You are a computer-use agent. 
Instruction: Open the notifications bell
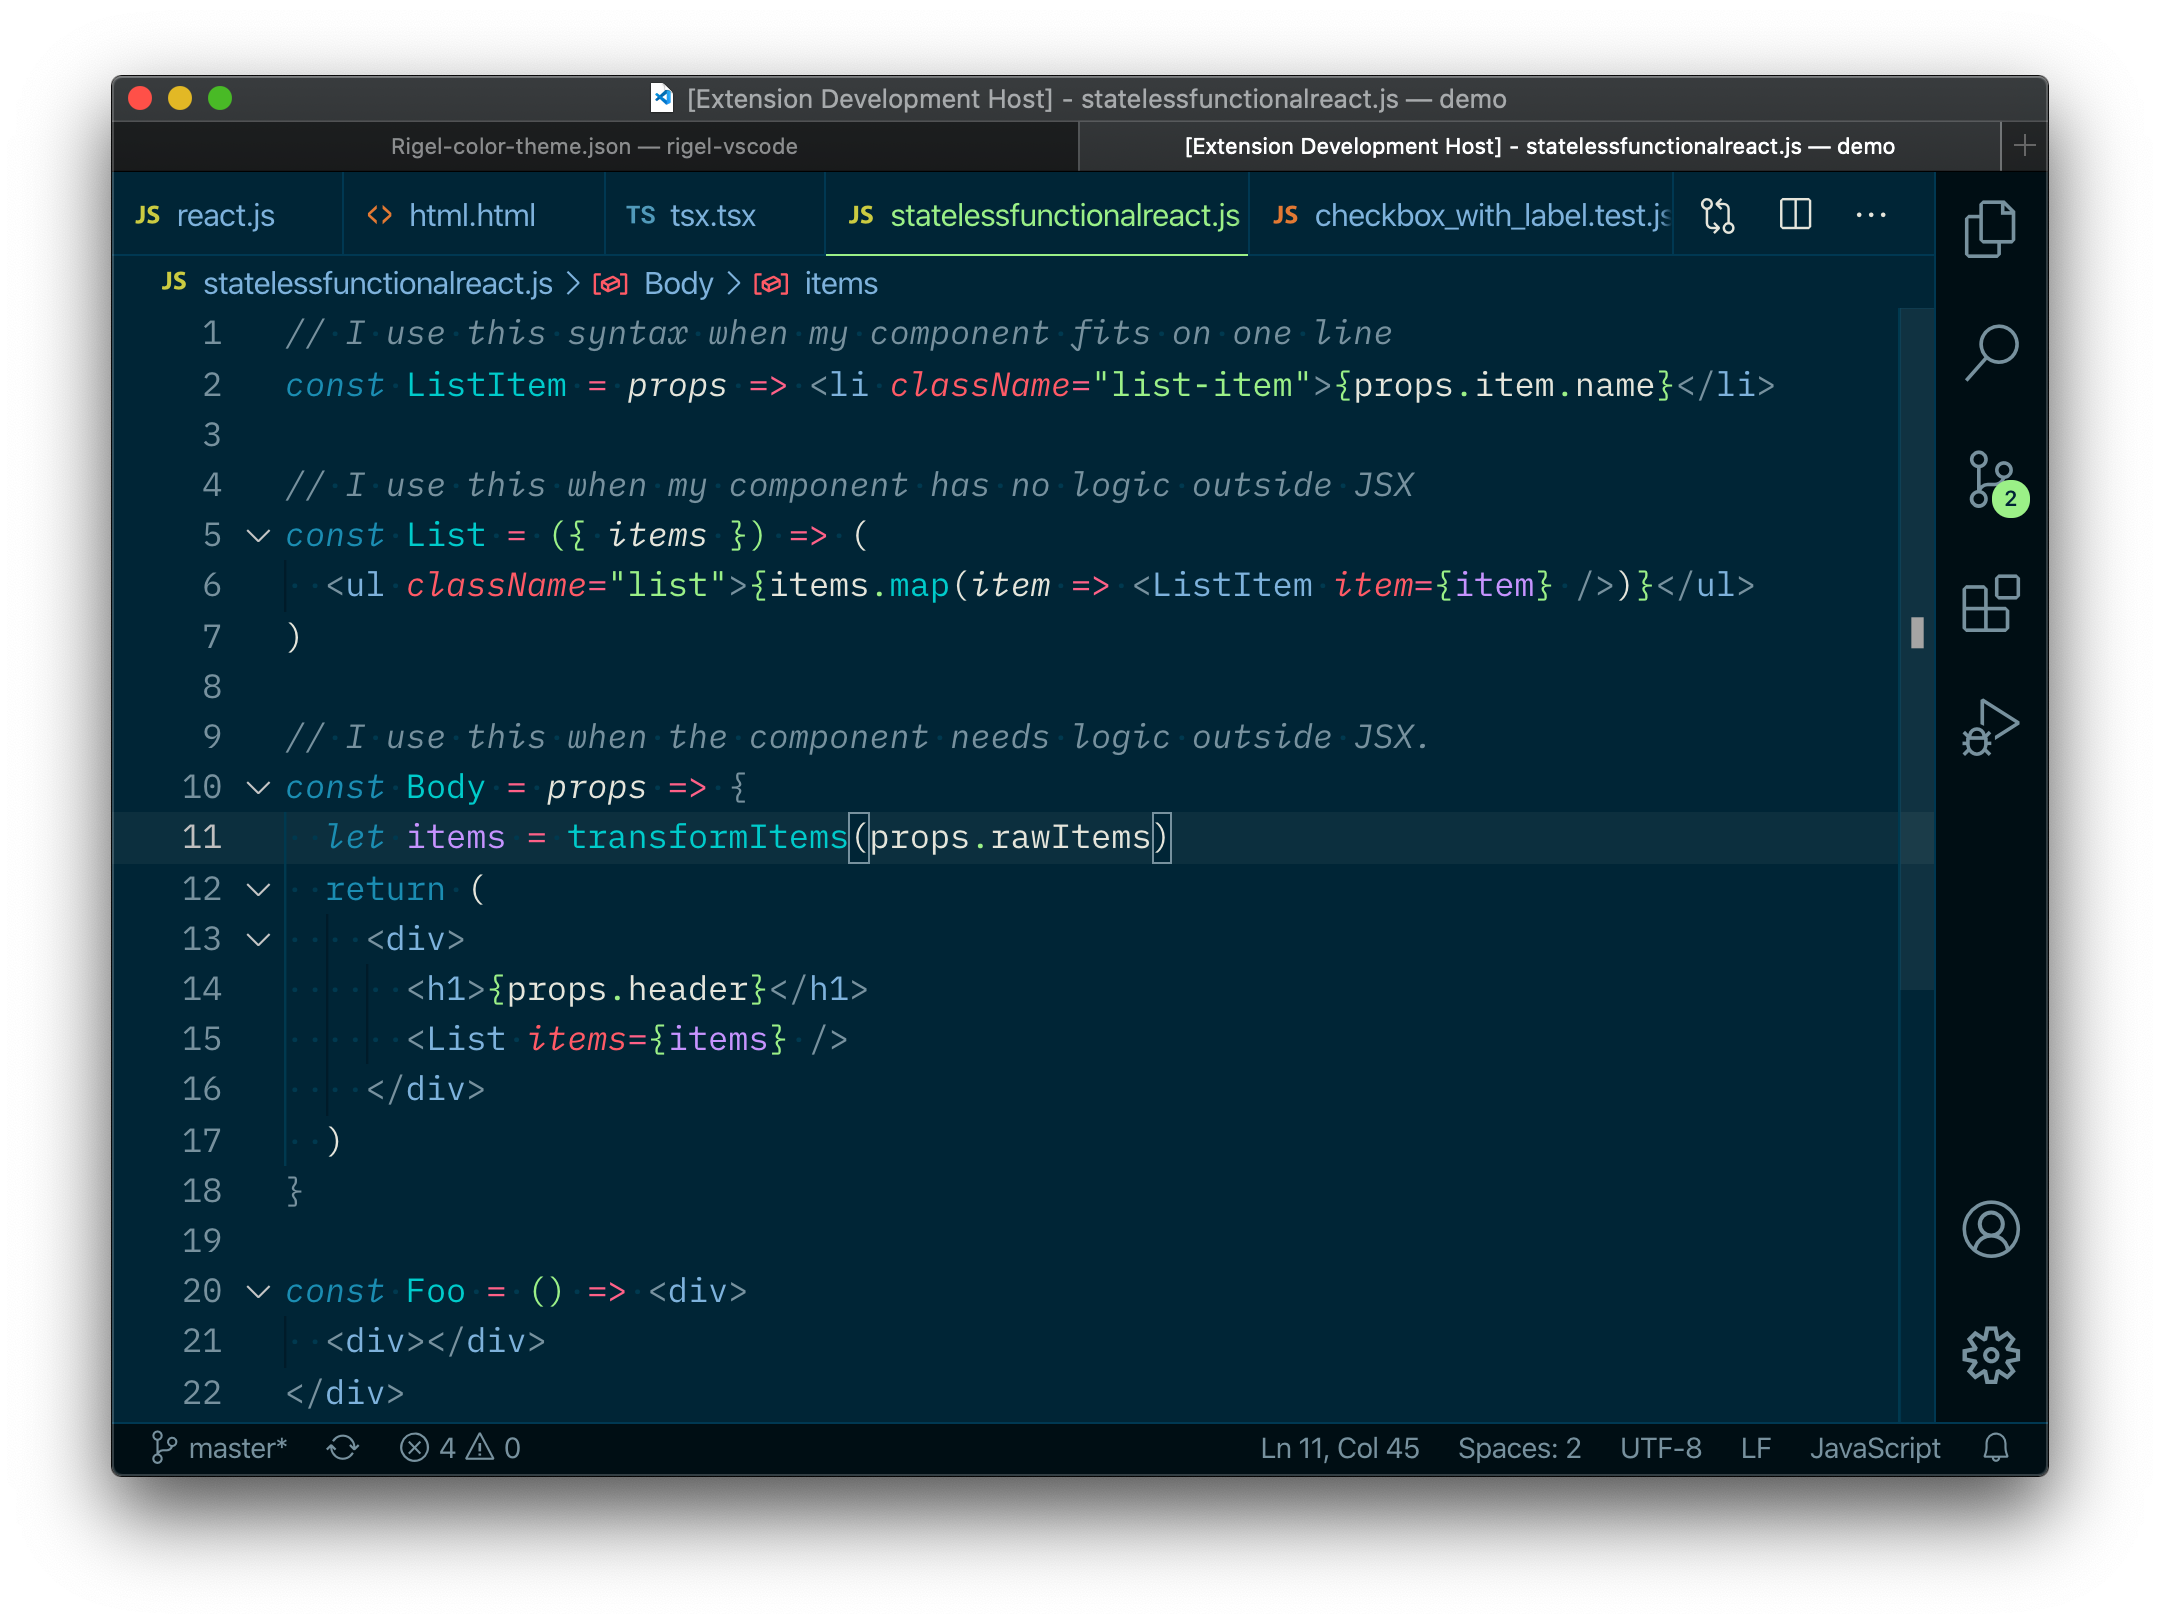pyautogui.click(x=1996, y=1448)
